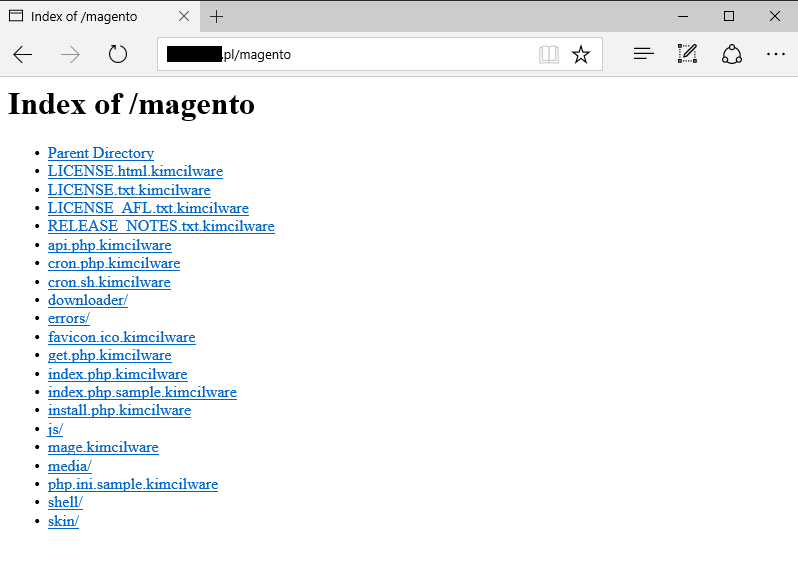
Task: Open cron.sh.kimcilware link
Action: click(x=109, y=282)
